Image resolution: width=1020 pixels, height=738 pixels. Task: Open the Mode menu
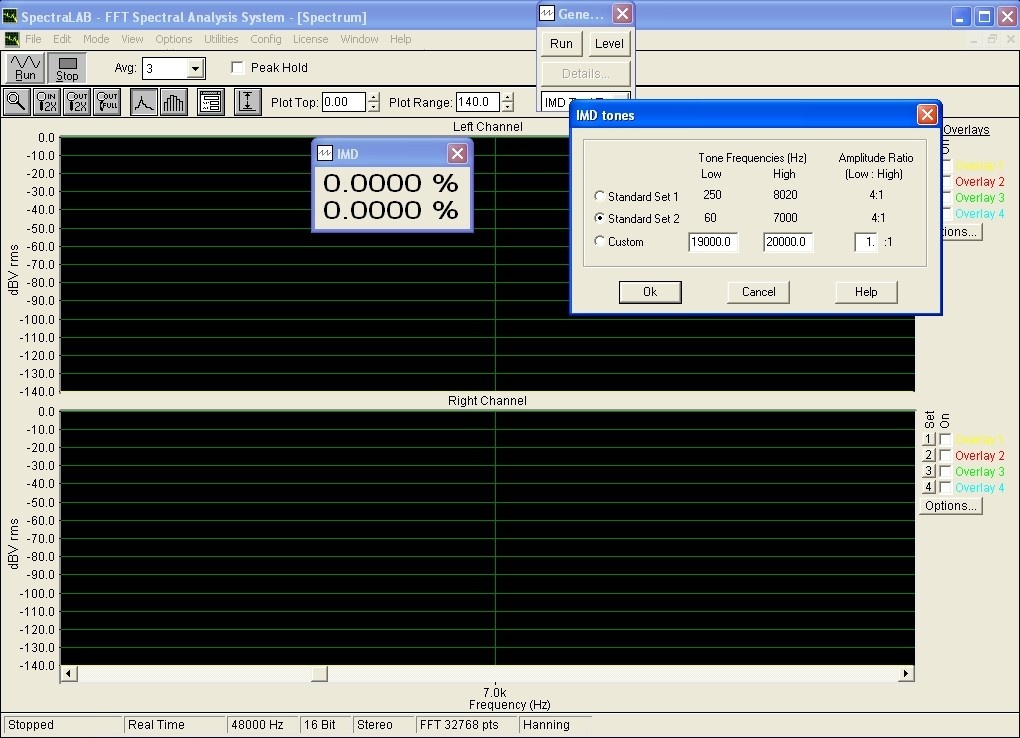point(96,39)
